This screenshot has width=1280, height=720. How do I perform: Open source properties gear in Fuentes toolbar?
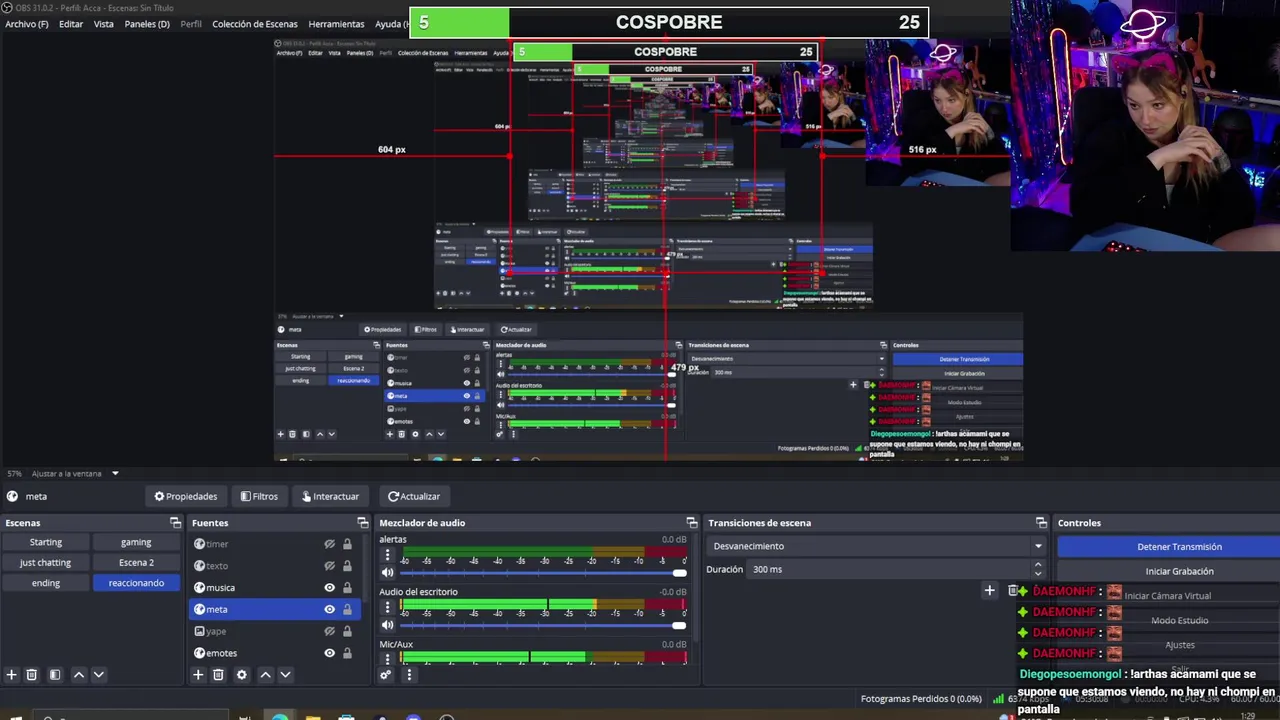pos(241,675)
